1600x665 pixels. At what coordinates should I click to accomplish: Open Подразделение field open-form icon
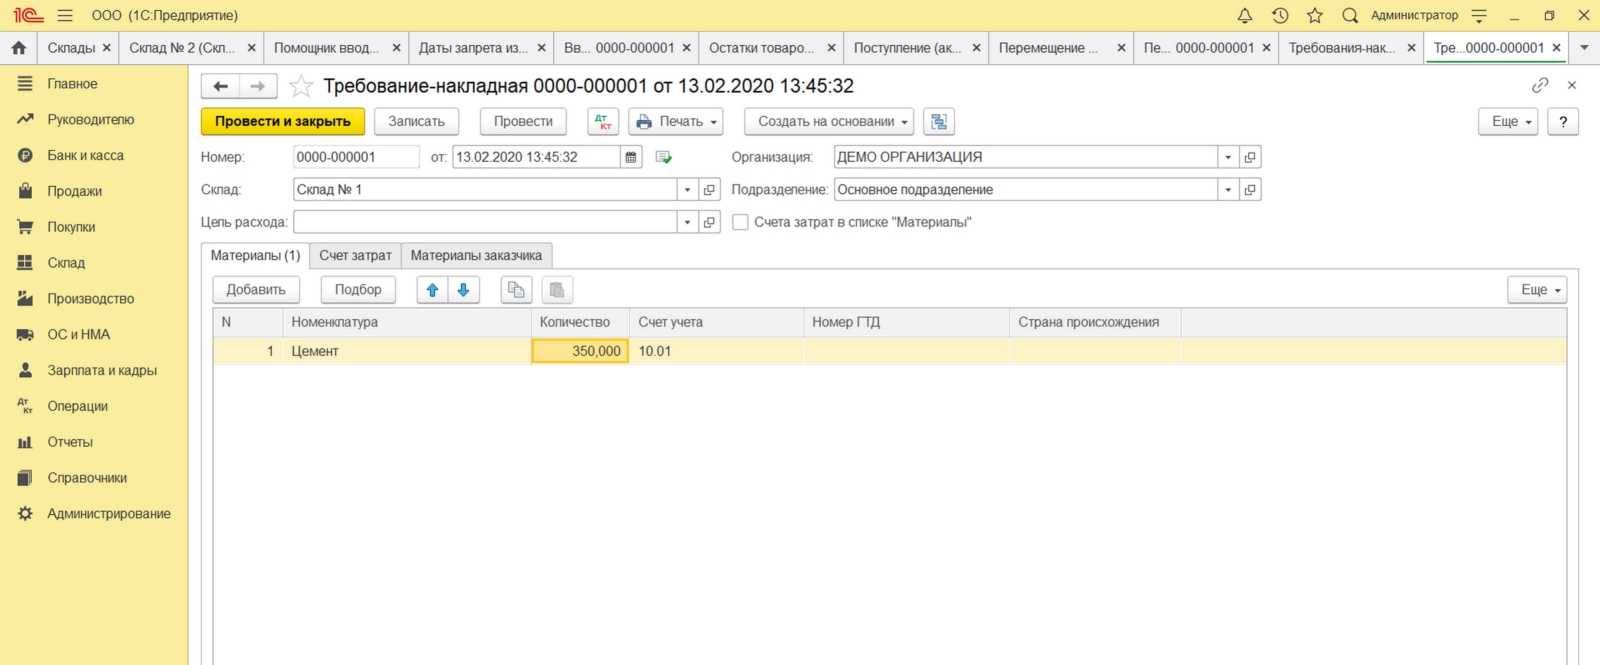tap(1250, 190)
